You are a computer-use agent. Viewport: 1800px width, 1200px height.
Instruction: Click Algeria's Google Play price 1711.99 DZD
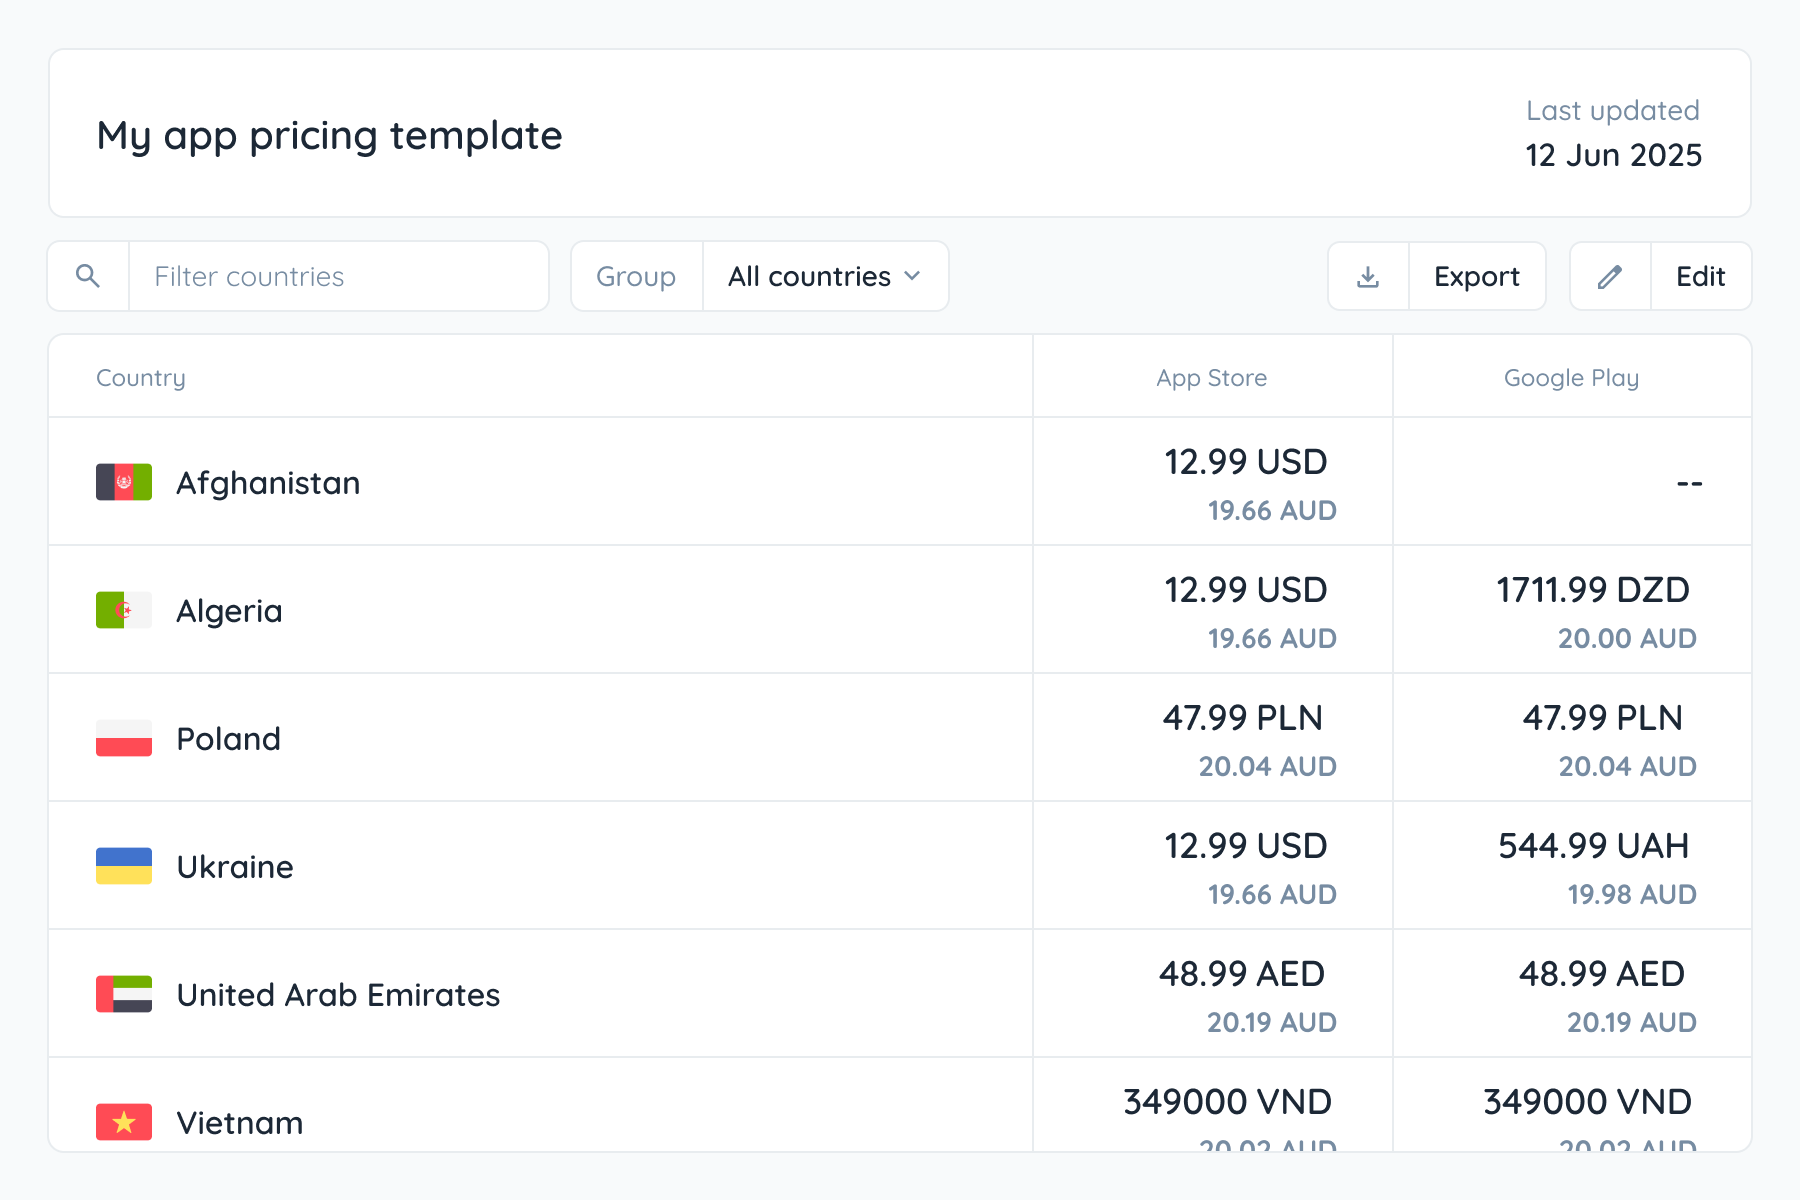1592,590
